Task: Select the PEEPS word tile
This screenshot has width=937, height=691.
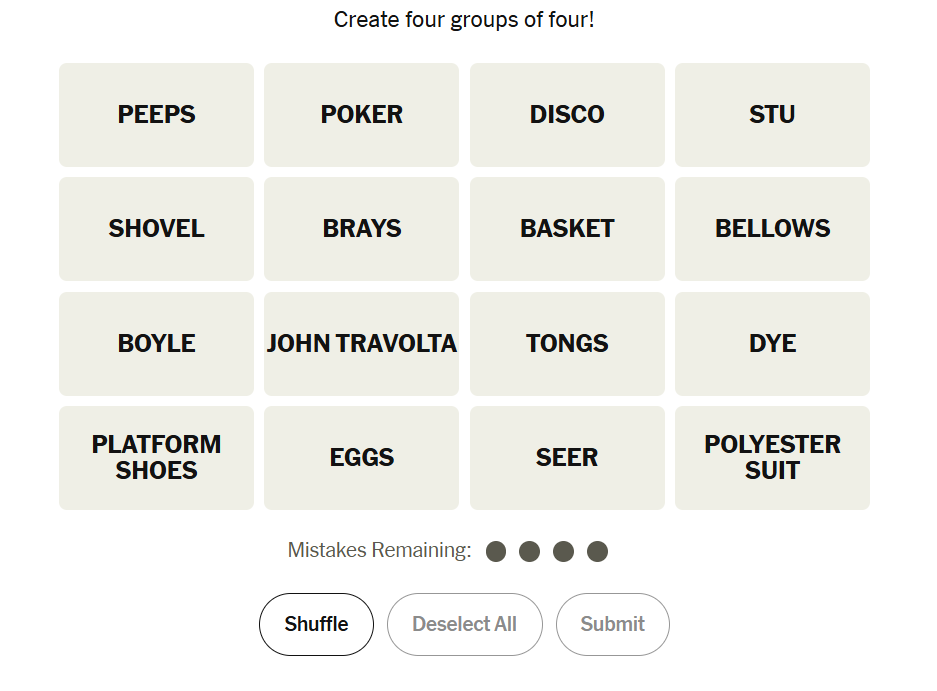Action: (x=156, y=115)
